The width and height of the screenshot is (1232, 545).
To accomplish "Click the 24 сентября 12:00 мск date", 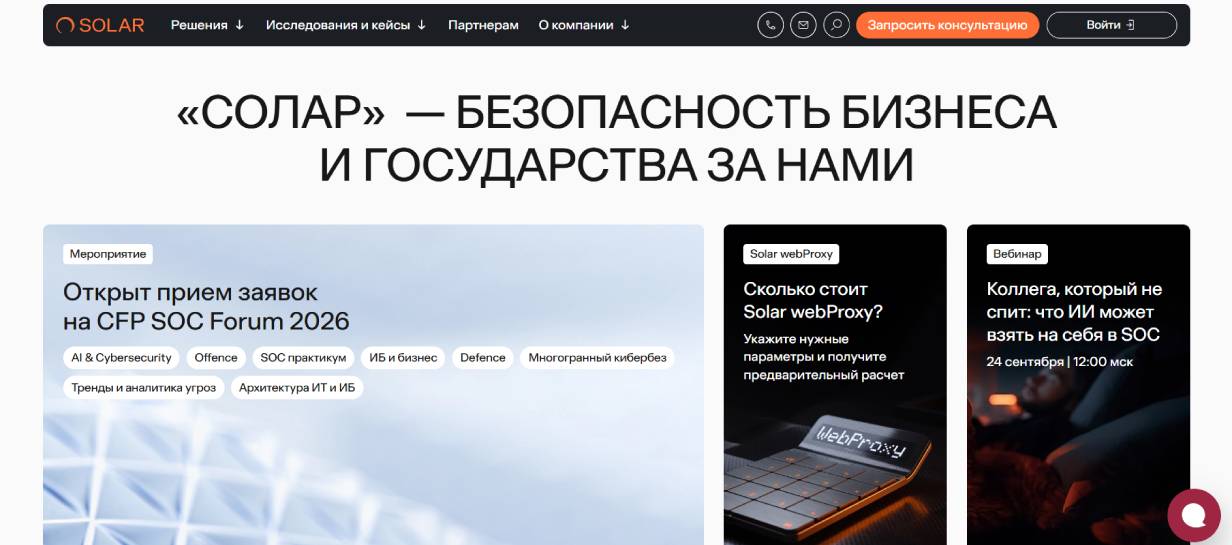I will (x=1060, y=361).
